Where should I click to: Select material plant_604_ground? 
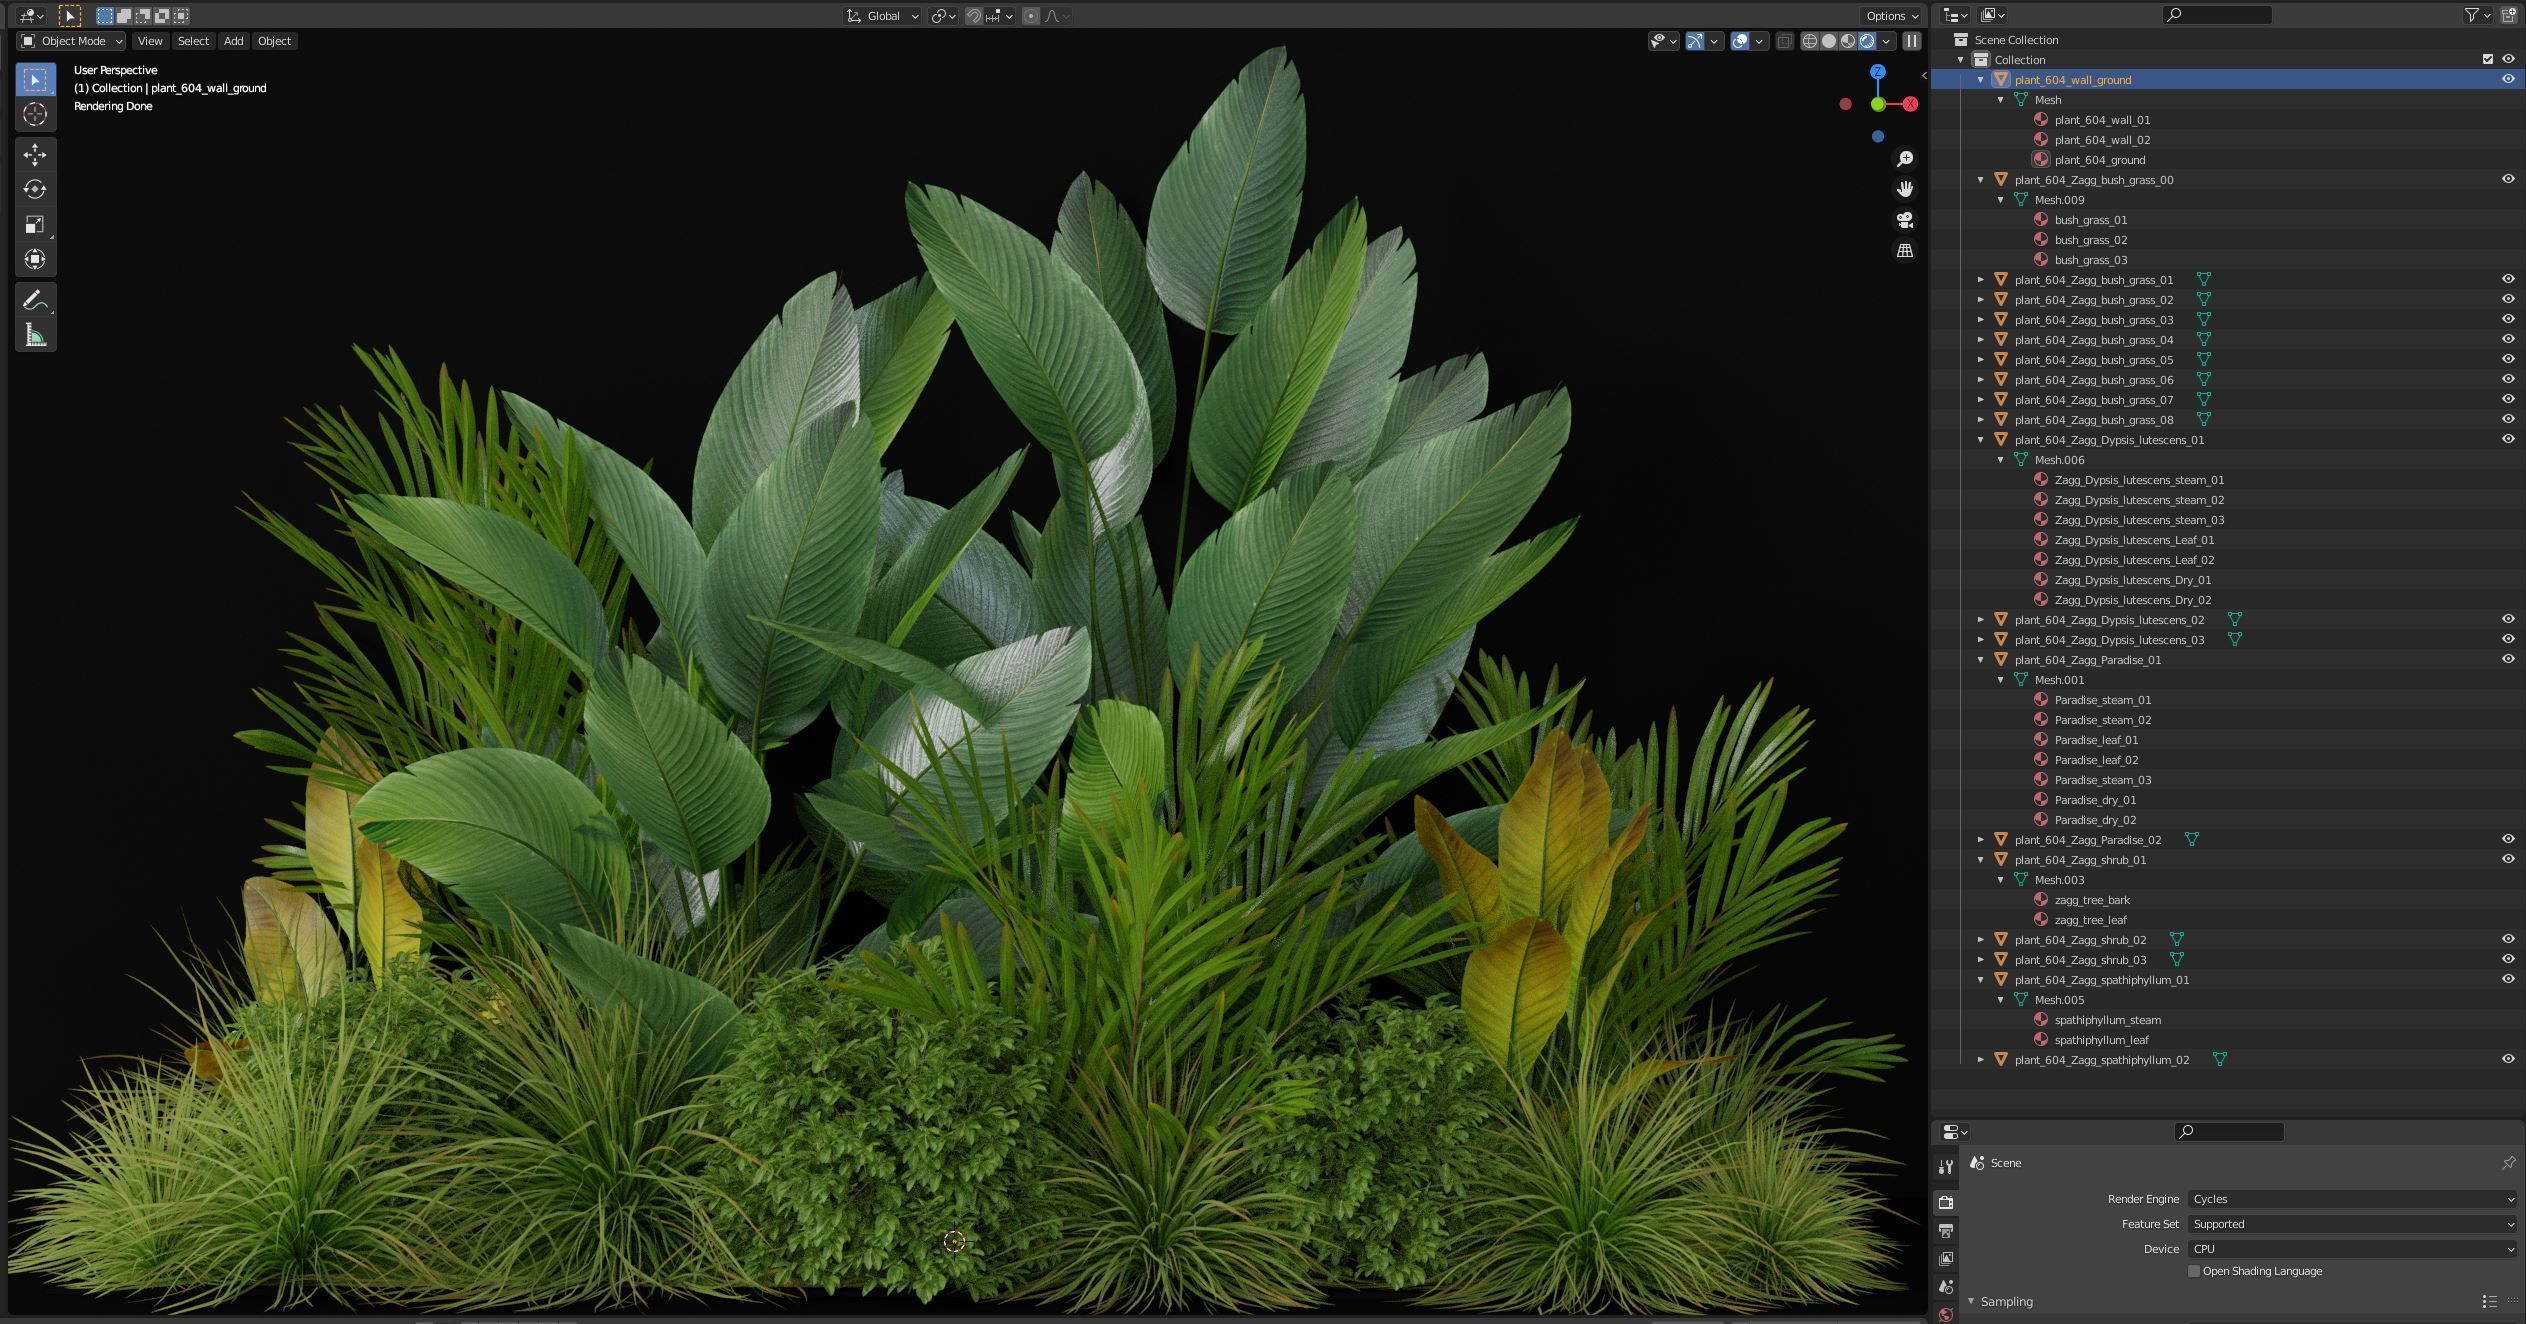pos(2099,159)
